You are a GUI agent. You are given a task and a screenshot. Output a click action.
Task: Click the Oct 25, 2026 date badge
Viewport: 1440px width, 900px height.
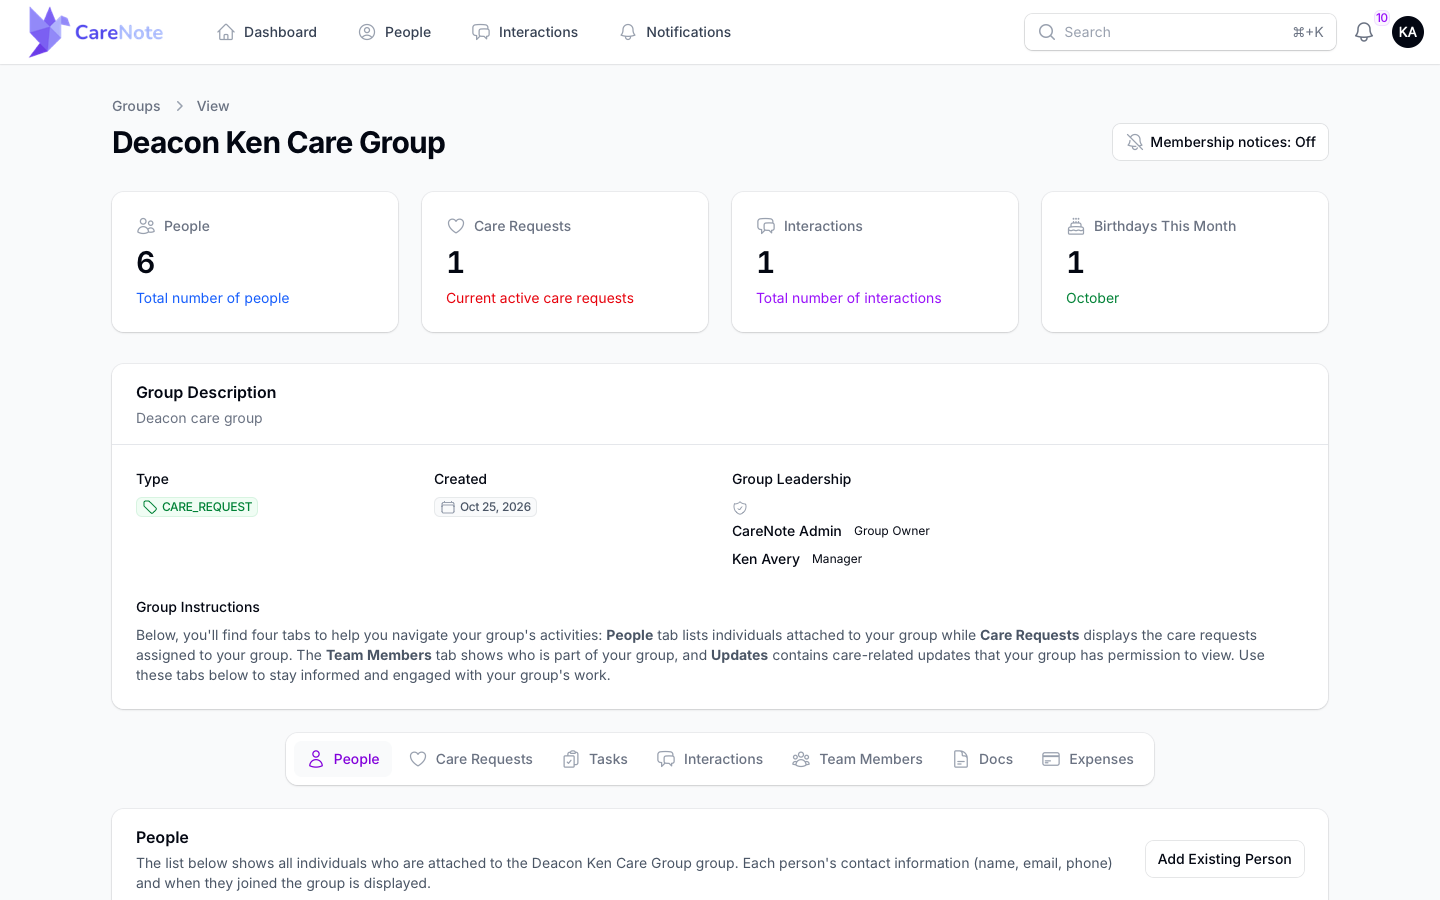tap(485, 507)
